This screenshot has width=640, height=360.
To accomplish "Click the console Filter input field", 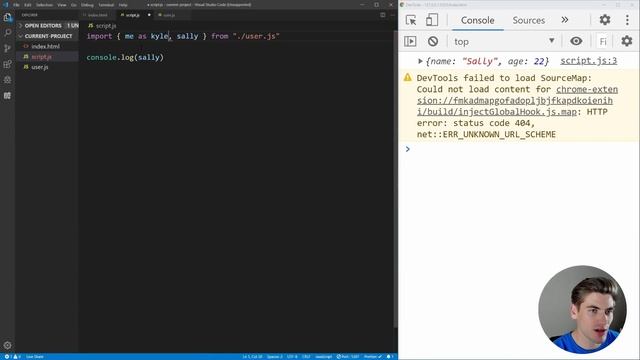I will pos(602,41).
